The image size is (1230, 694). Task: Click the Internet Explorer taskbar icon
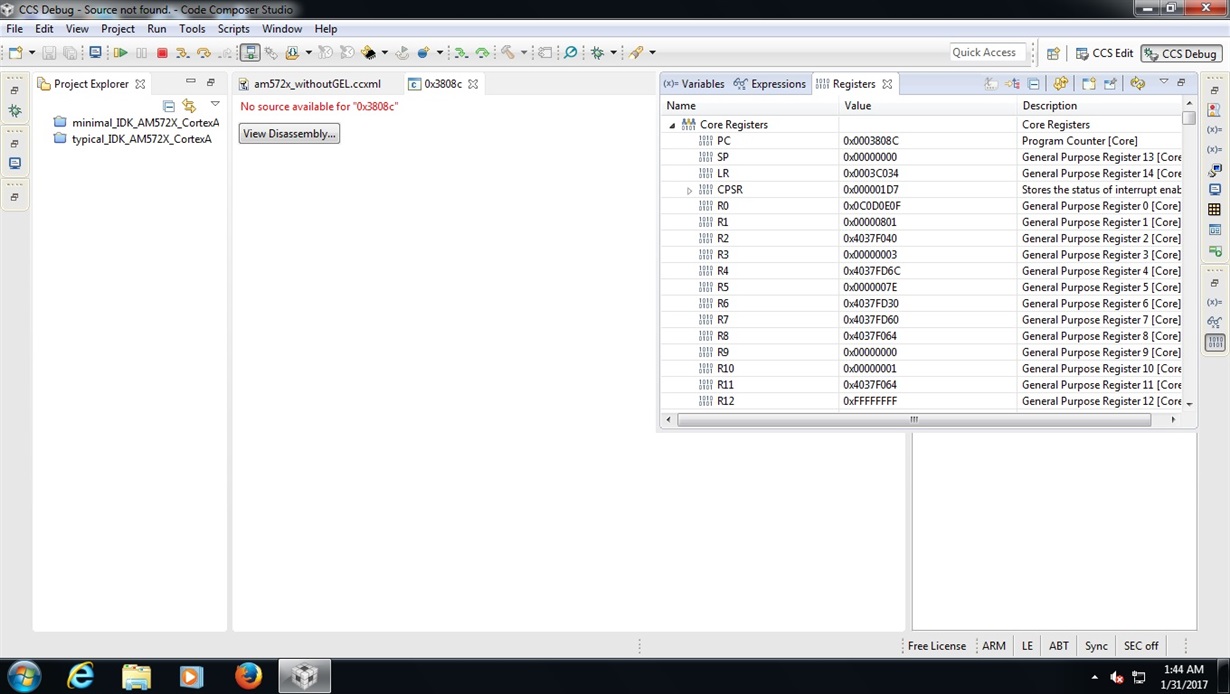point(80,676)
